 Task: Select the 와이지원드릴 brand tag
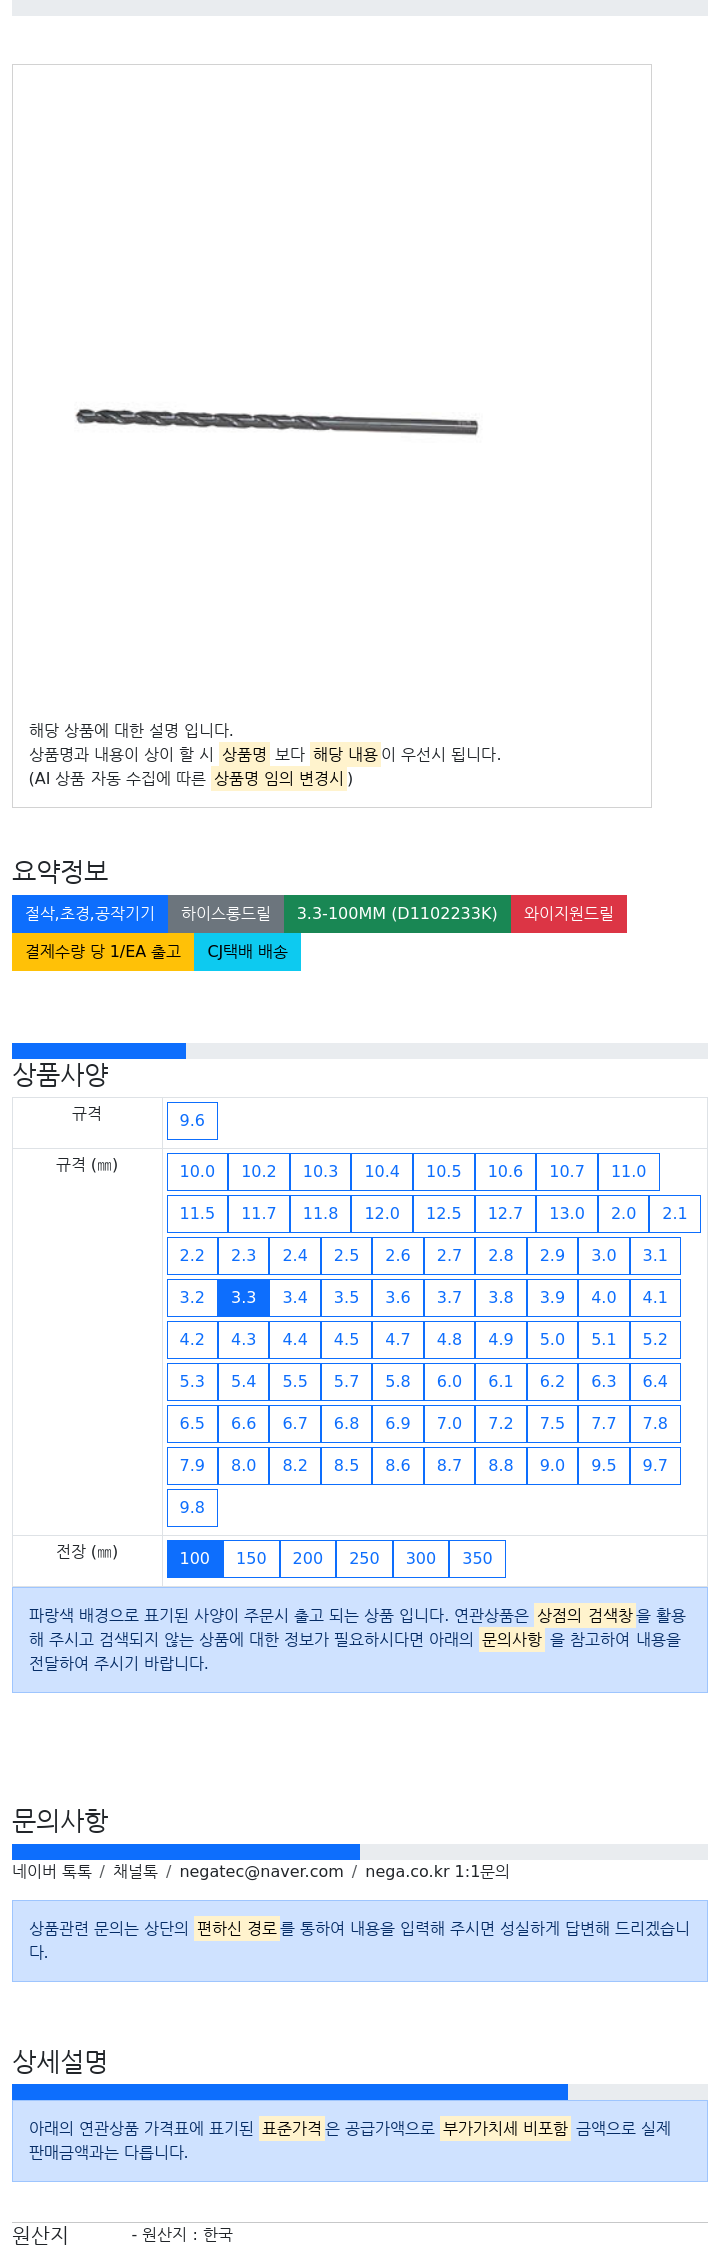click(569, 913)
